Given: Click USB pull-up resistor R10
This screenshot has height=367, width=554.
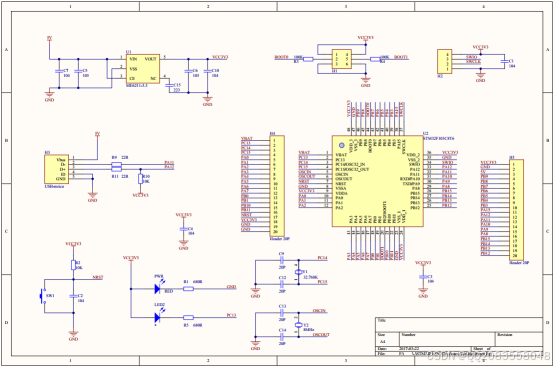Looking at the screenshot, I should coord(141,179).
